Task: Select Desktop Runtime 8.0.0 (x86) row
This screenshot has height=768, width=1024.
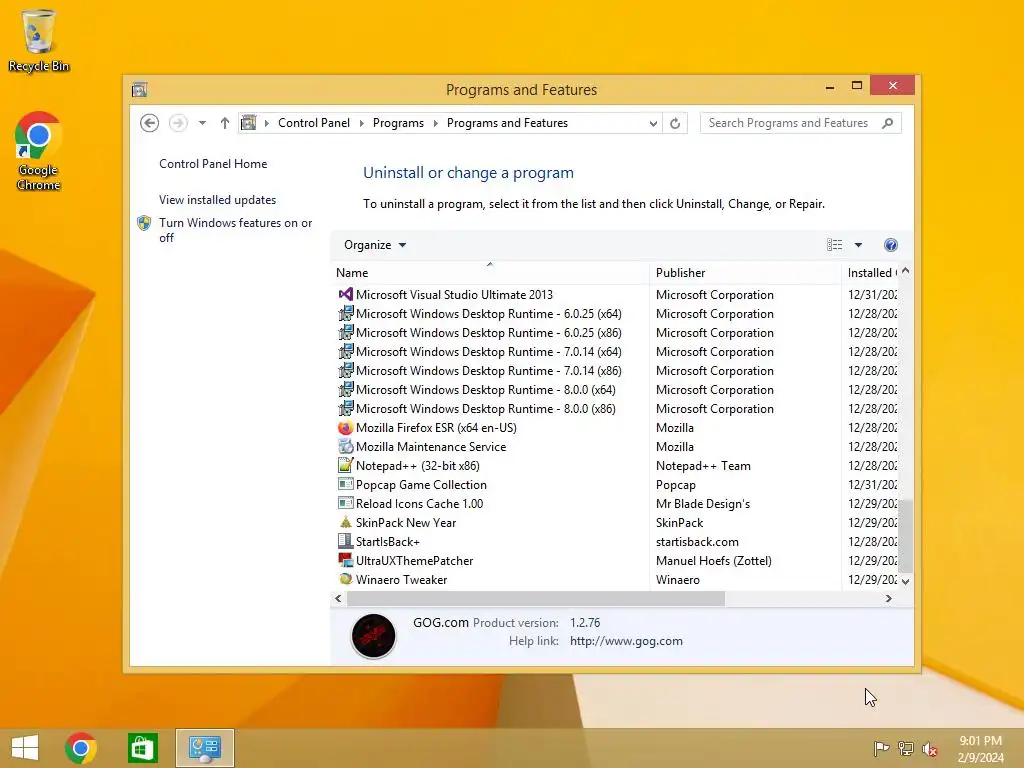Action: click(615, 408)
